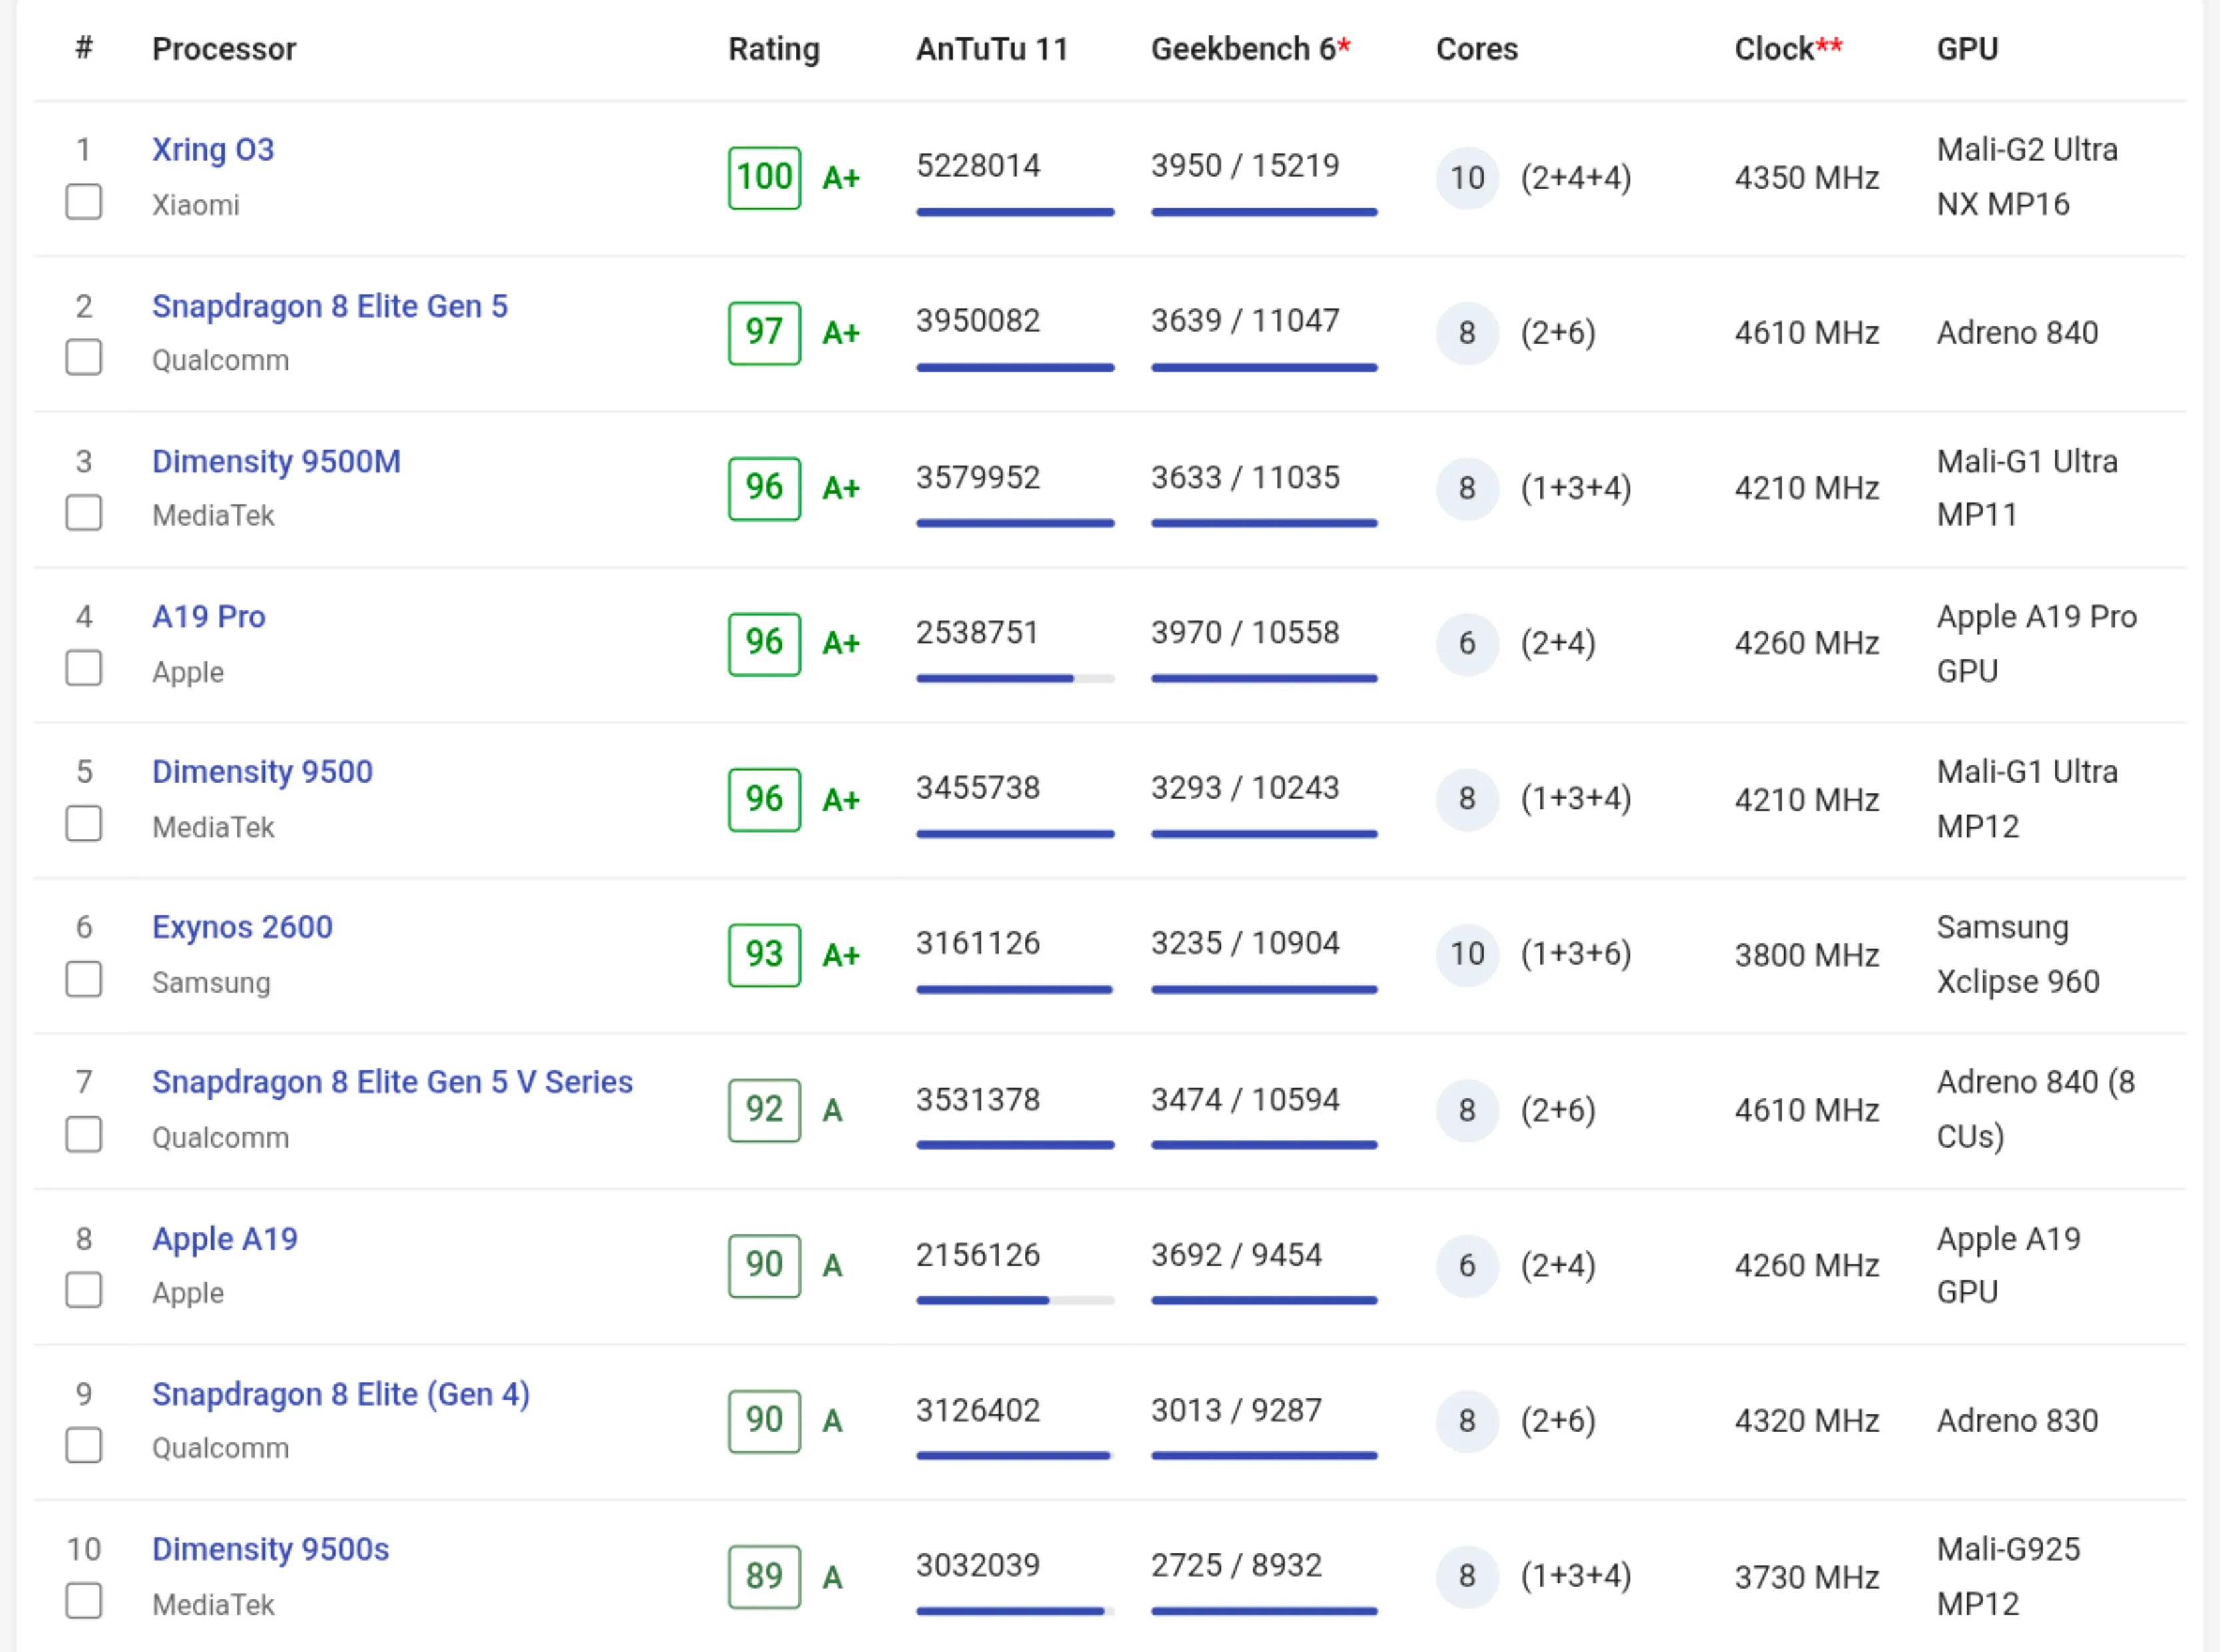2220x1652 pixels.
Task: Click the AnTuTu score 2156126
Action: click(978, 1255)
